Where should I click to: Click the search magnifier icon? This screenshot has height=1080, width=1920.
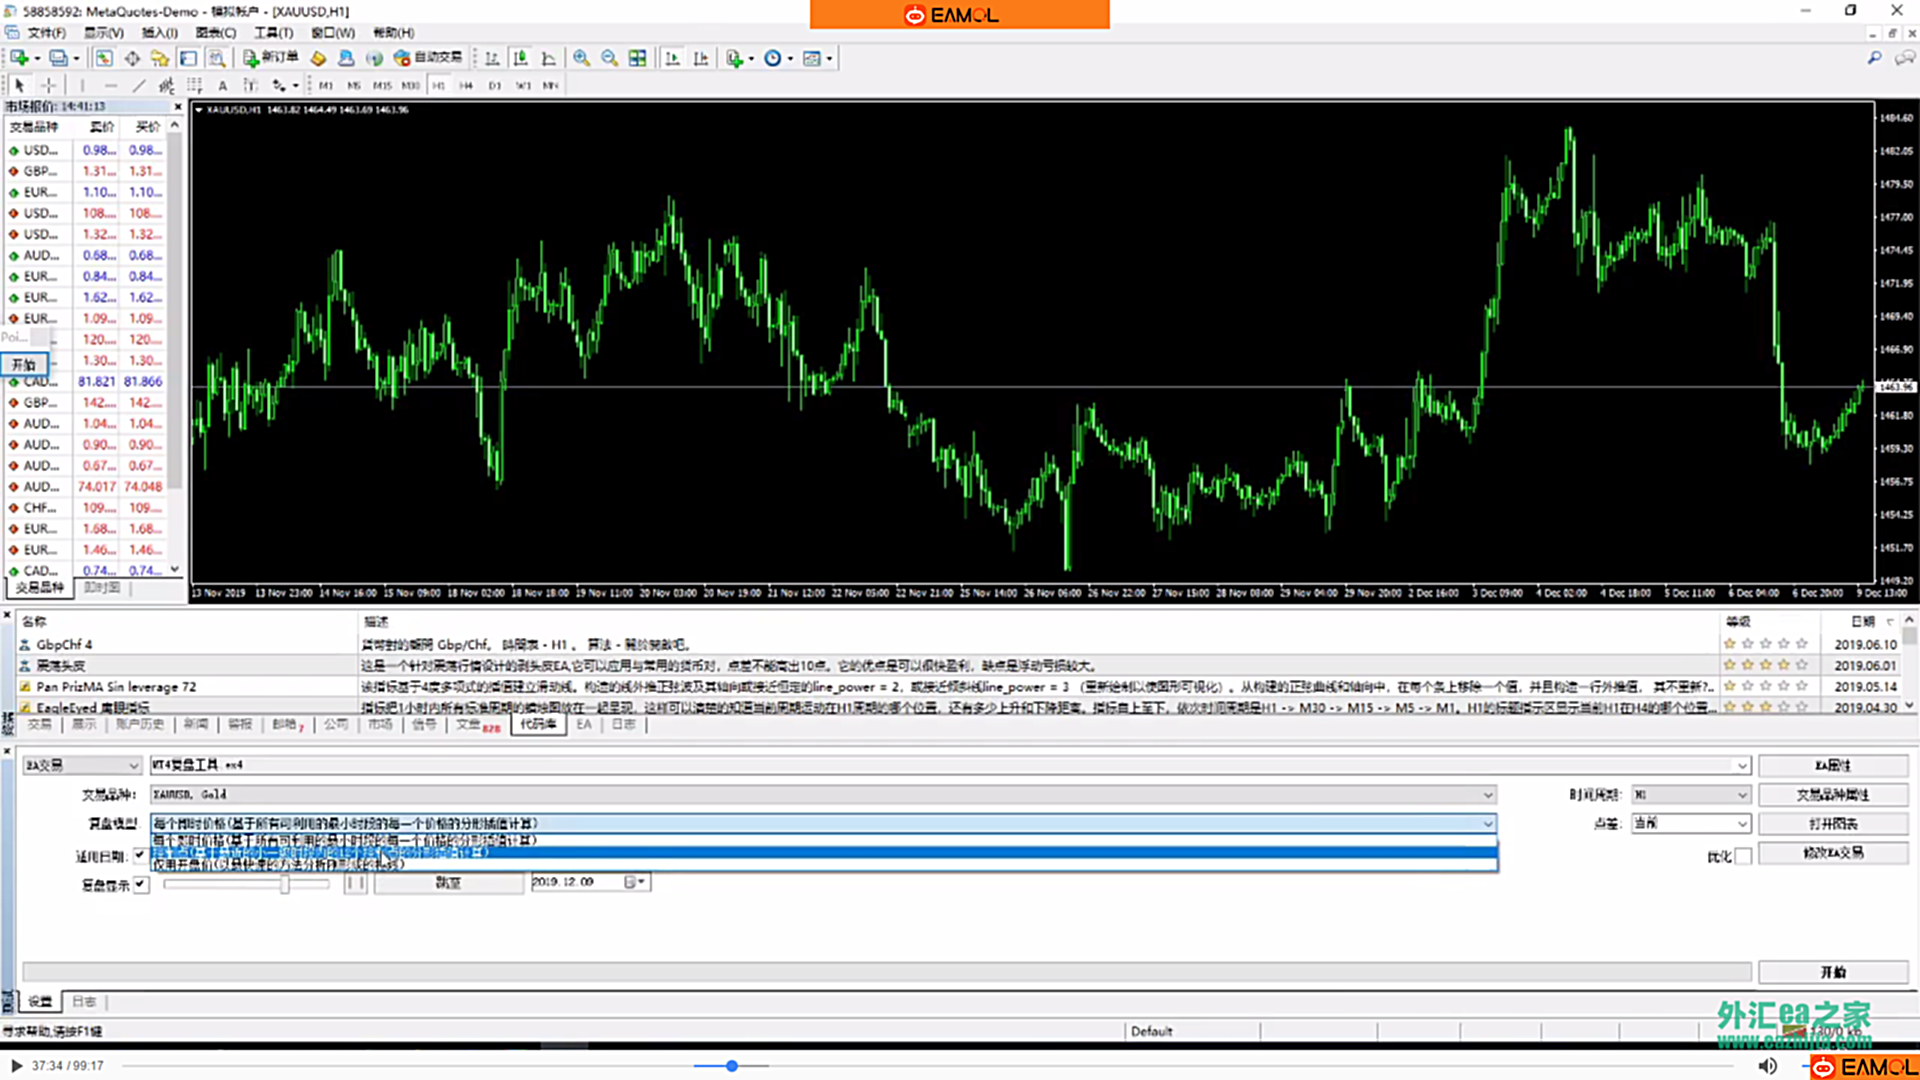1874,58
